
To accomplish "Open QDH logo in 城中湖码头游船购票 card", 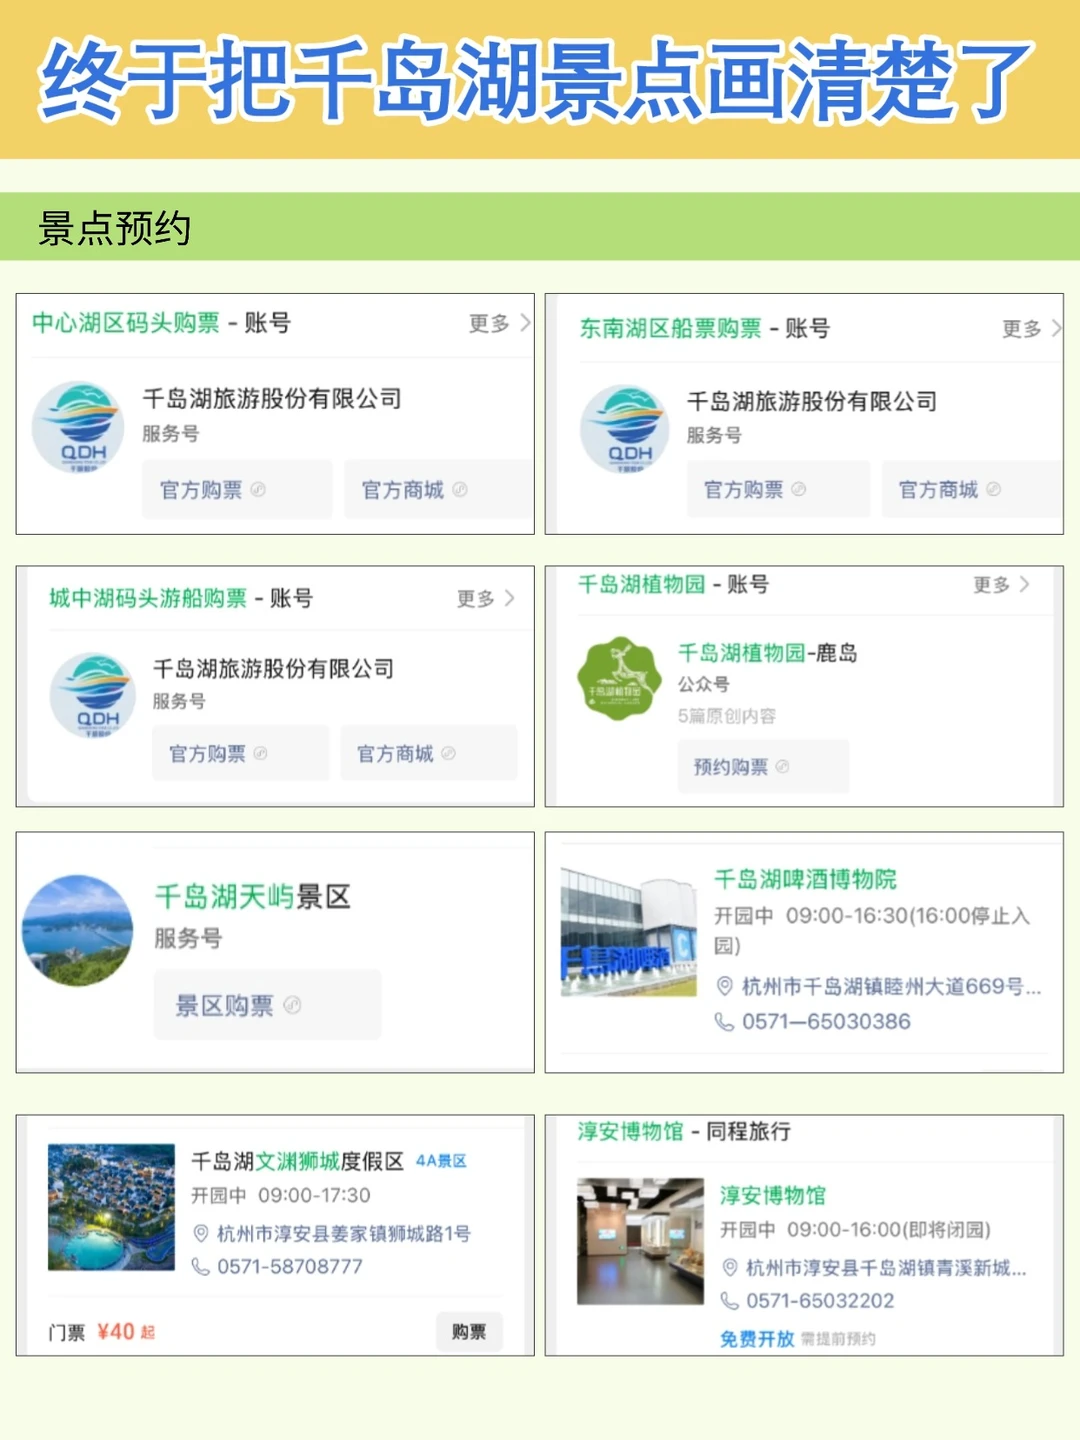I will [93, 696].
